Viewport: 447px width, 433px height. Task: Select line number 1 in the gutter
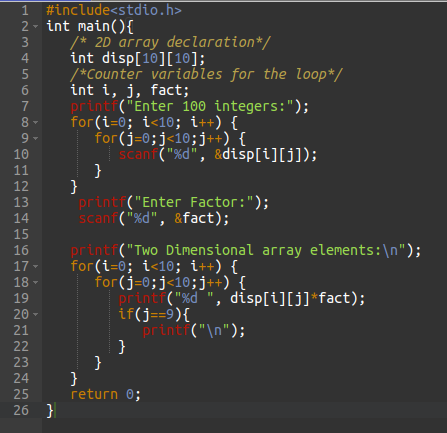[25, 11]
